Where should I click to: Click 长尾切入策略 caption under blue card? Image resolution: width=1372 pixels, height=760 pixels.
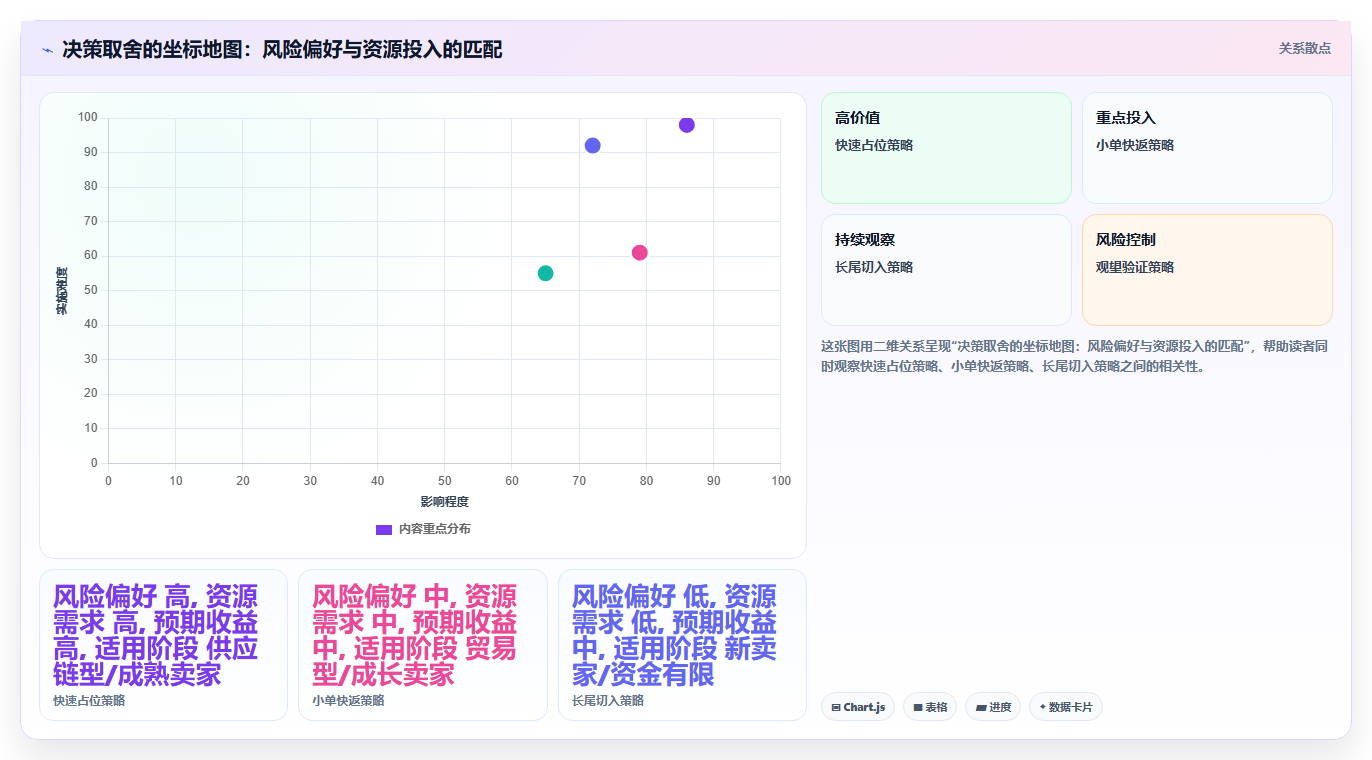[608, 701]
